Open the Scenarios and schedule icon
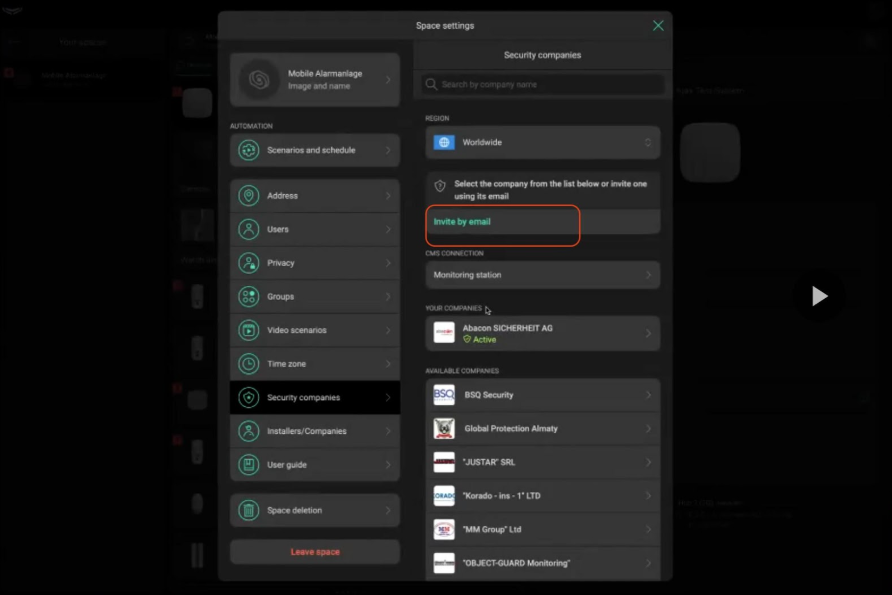 [248, 150]
